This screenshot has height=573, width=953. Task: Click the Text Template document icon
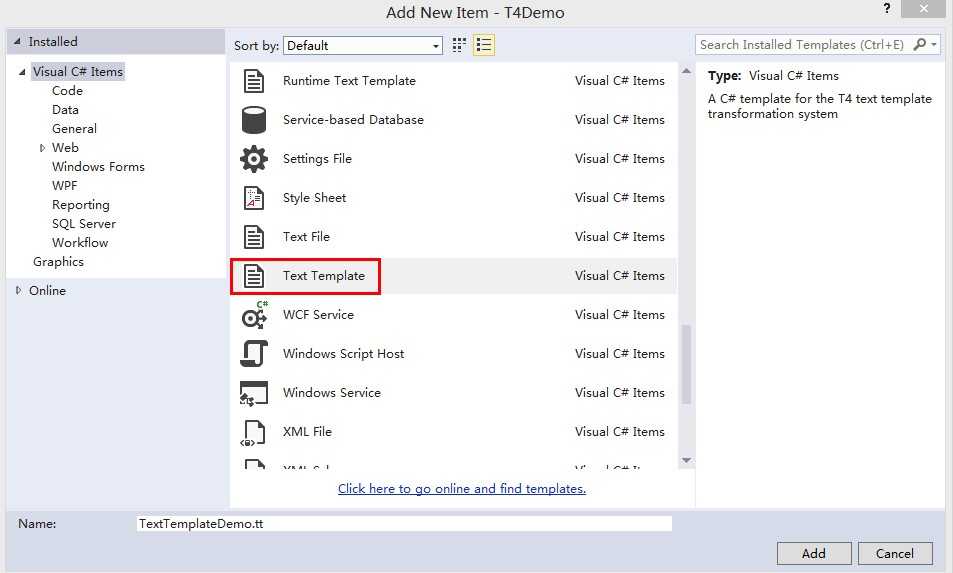[x=253, y=275]
